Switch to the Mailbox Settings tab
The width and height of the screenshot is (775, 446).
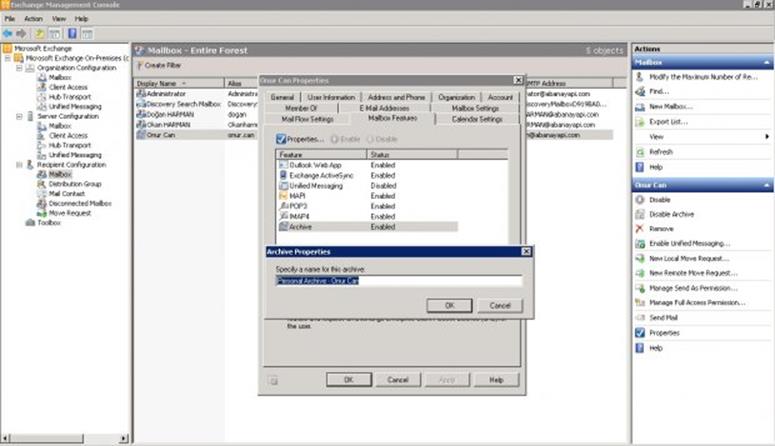475,108
